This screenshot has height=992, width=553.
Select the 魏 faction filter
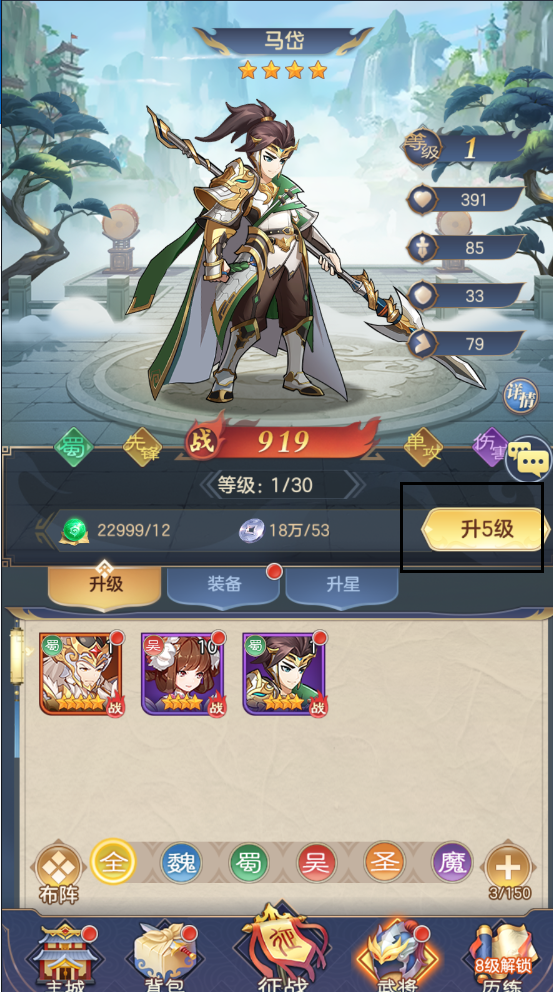point(182,863)
